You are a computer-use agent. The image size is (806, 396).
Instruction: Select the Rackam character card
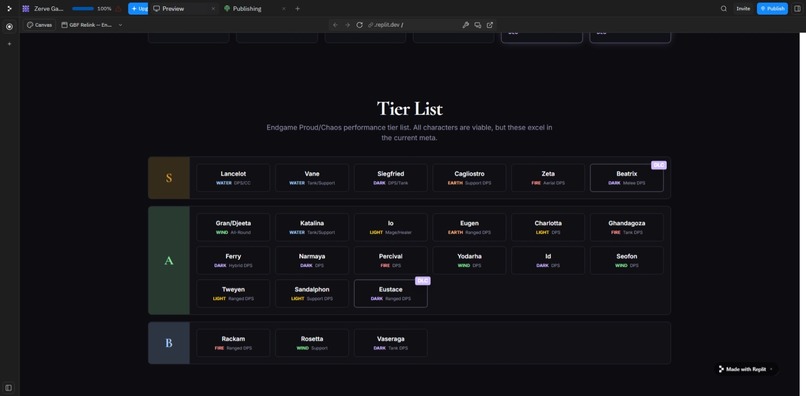233,343
